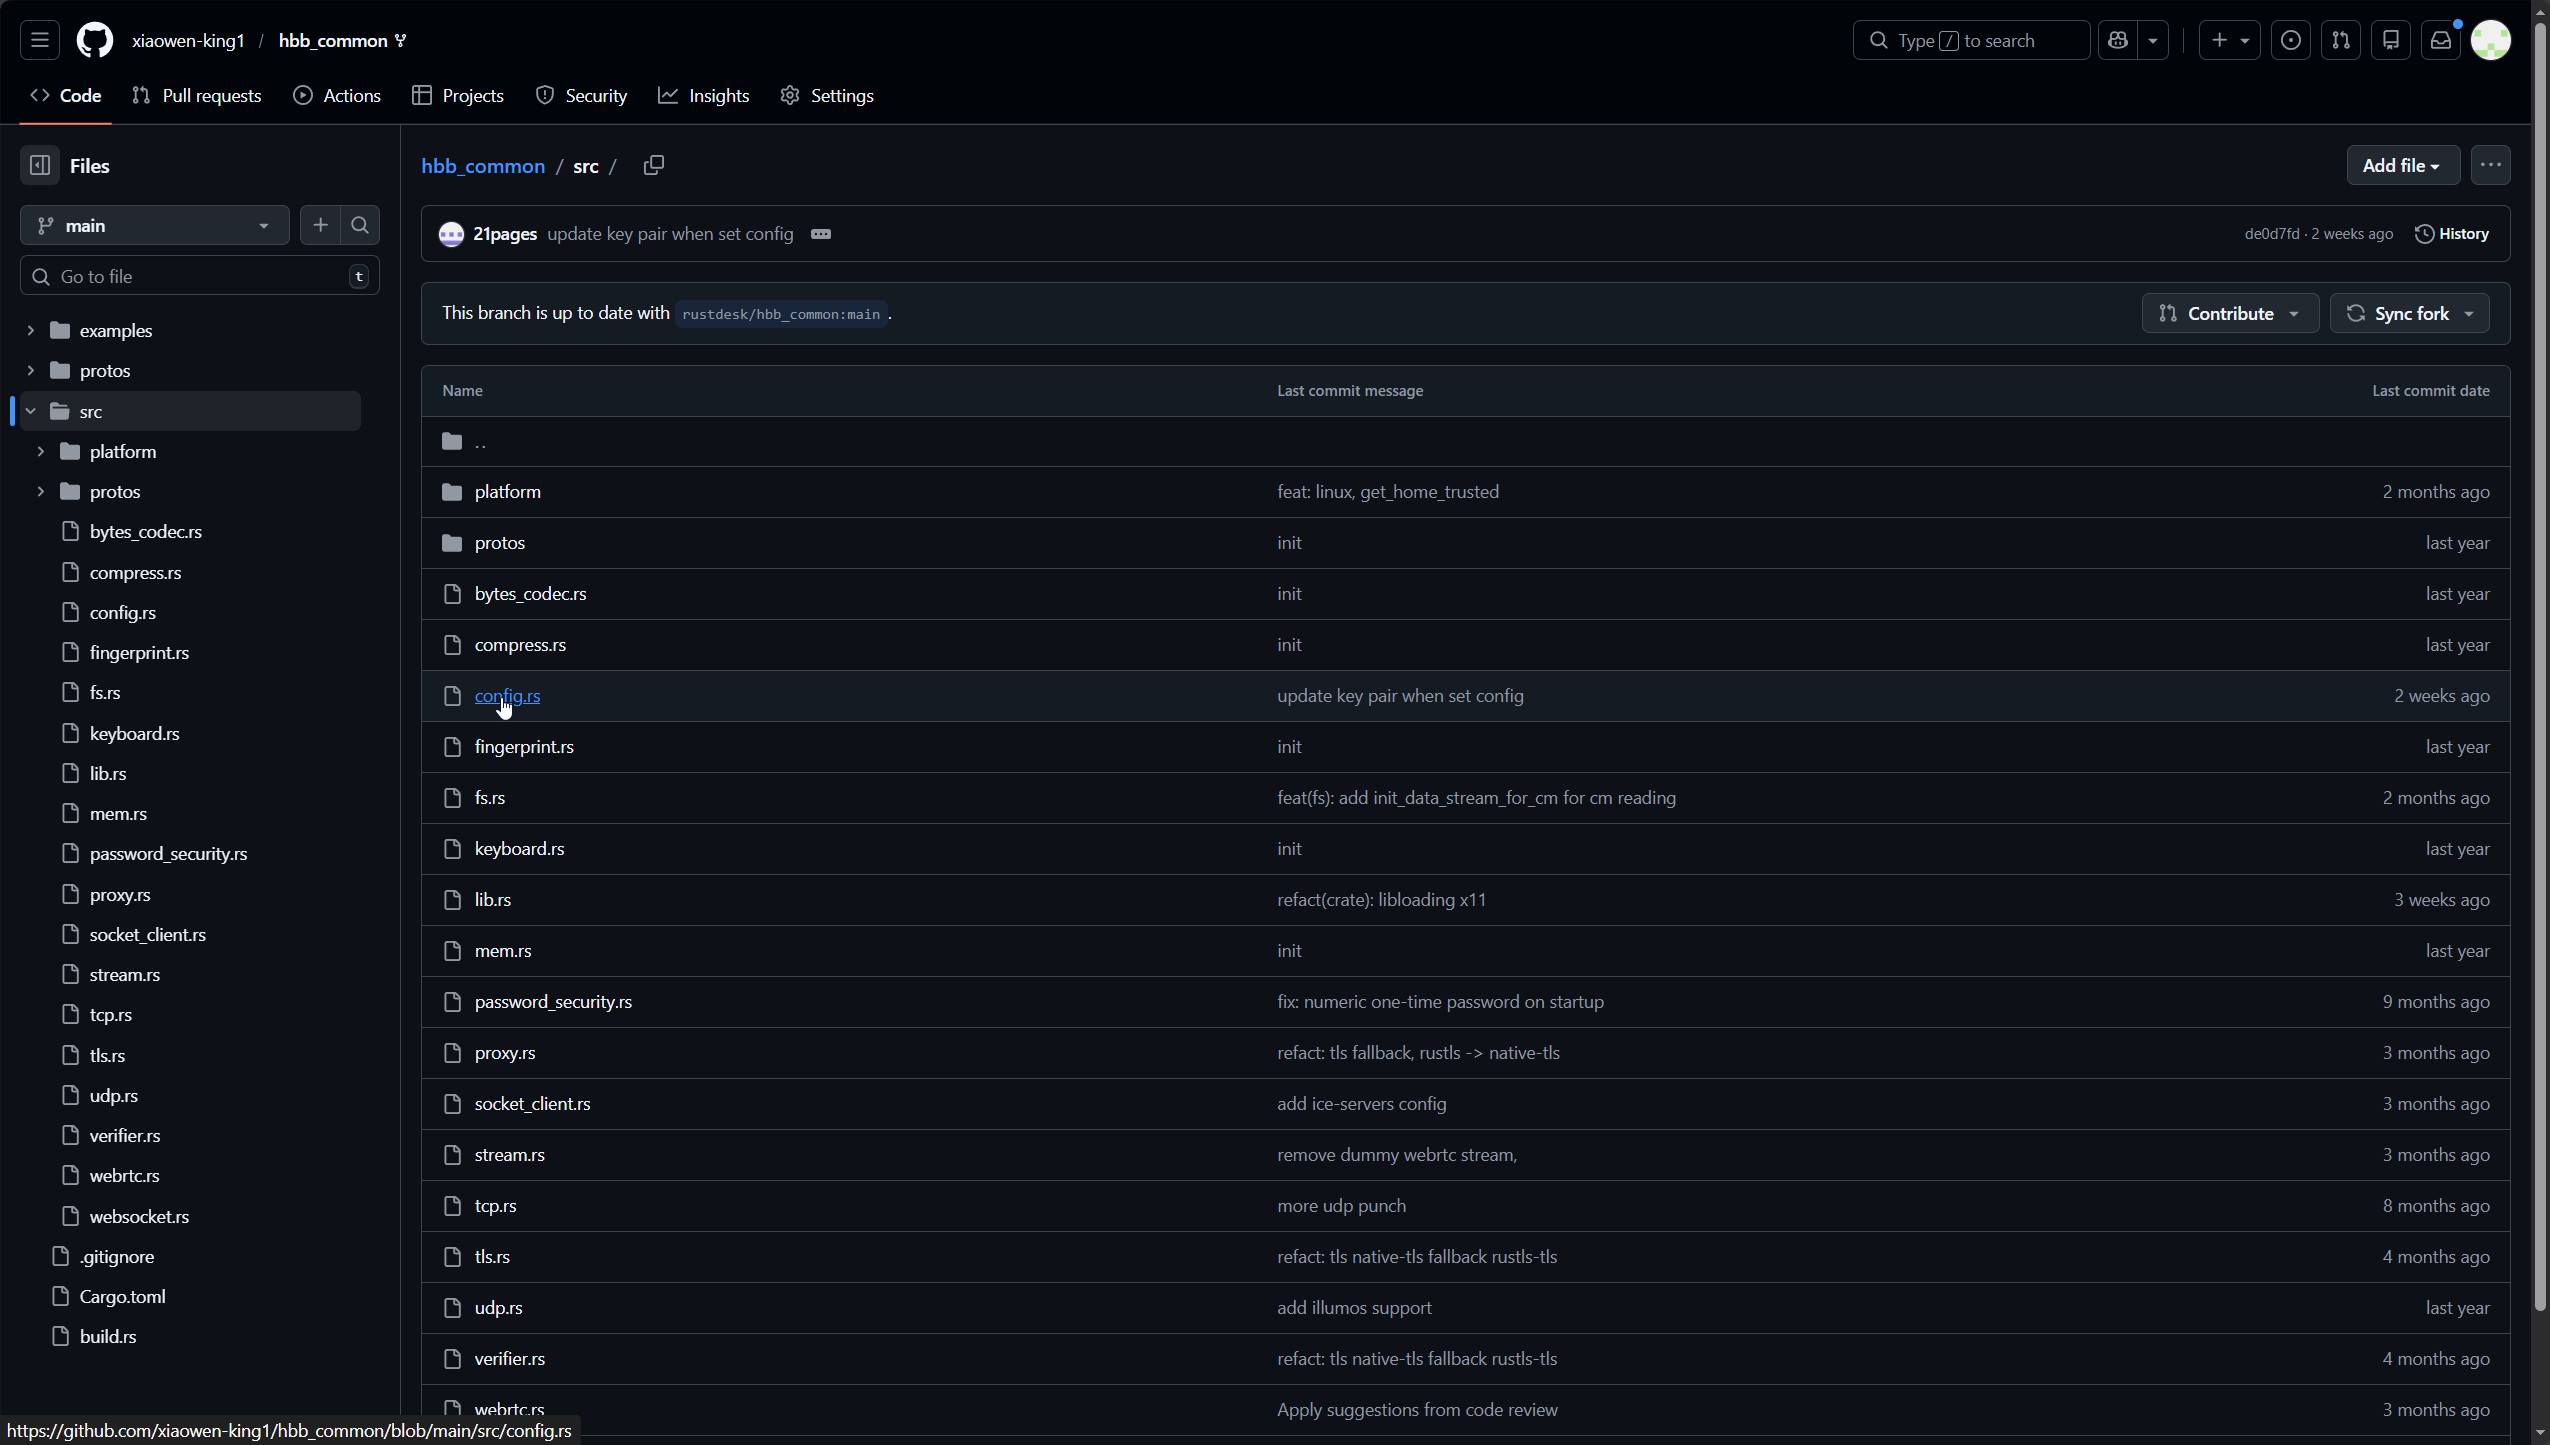Open the Issues icon in the header
Screen dimensions: 2550x1445
[2290, 40]
